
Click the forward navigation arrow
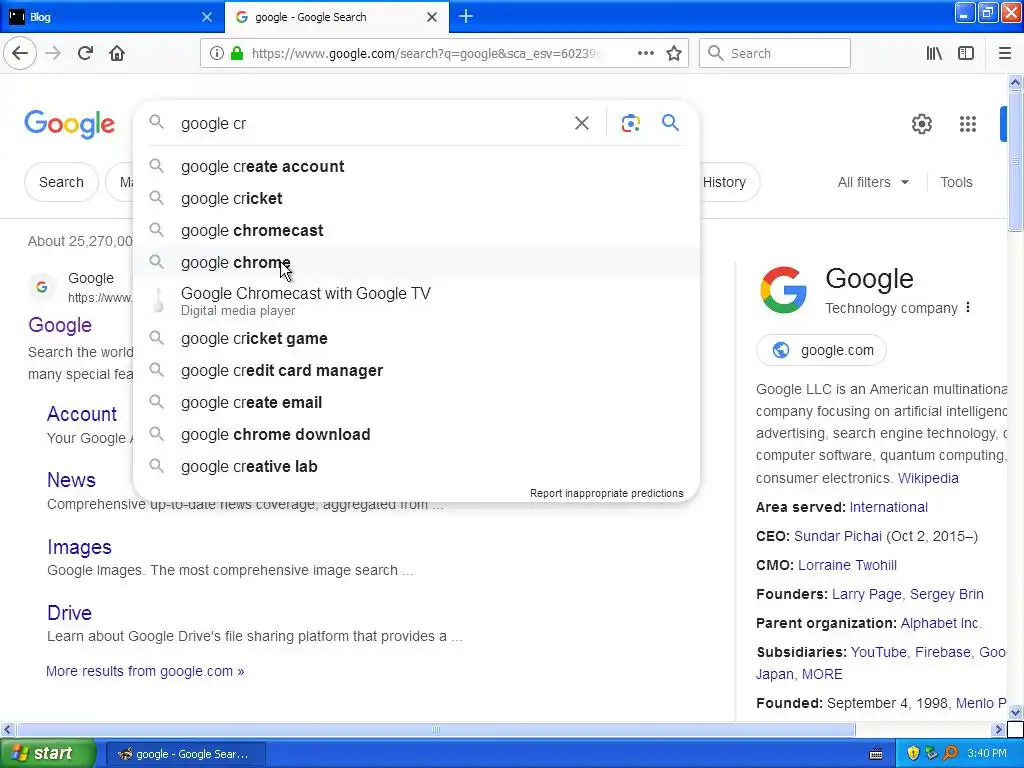click(53, 53)
